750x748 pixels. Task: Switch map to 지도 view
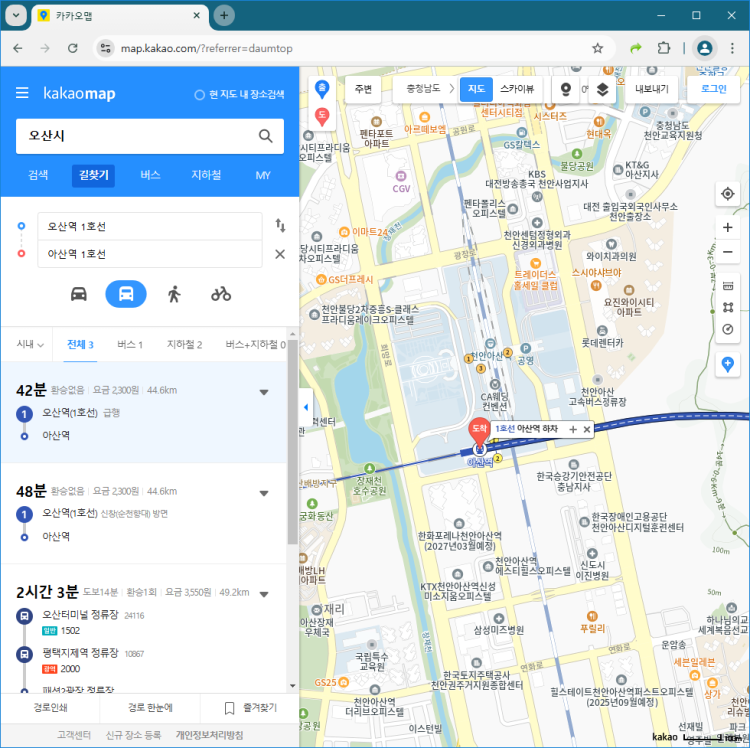[476, 89]
